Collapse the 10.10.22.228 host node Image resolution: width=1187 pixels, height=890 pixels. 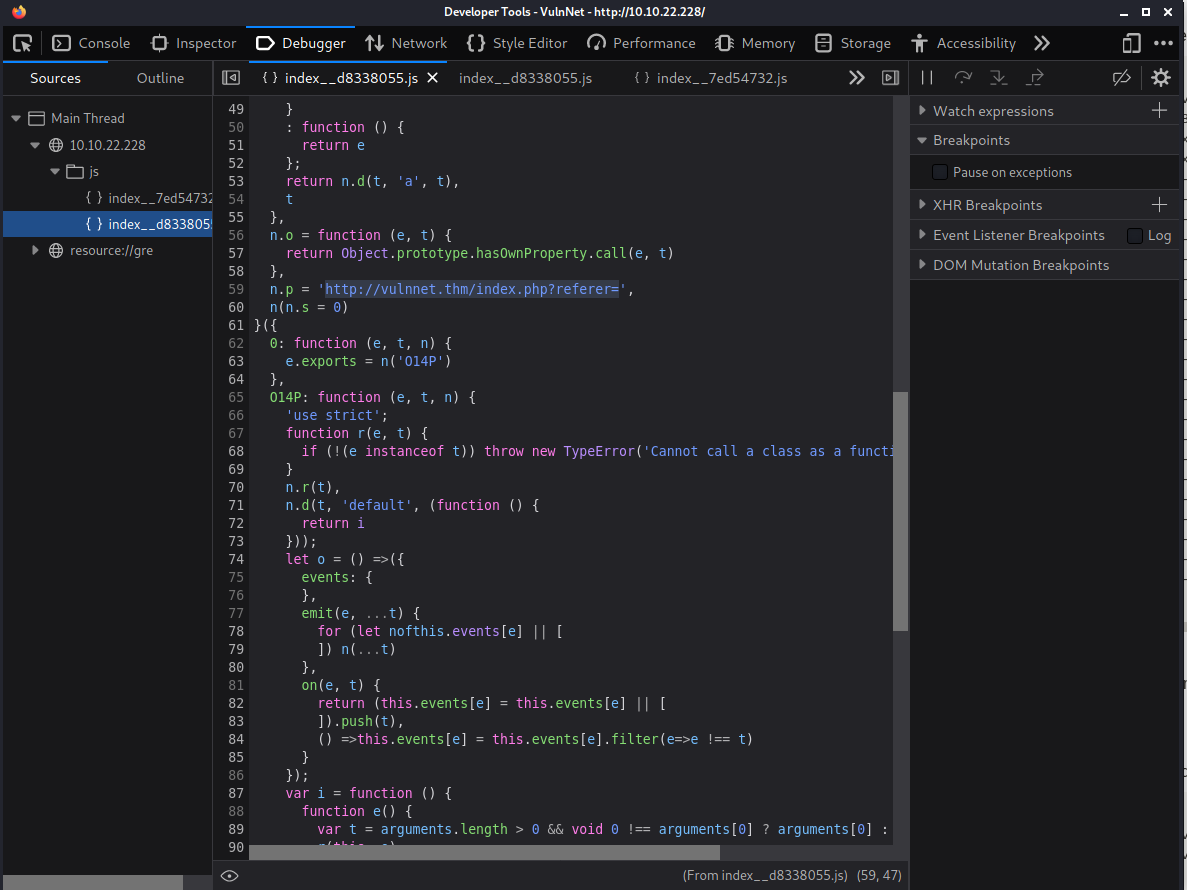35,145
